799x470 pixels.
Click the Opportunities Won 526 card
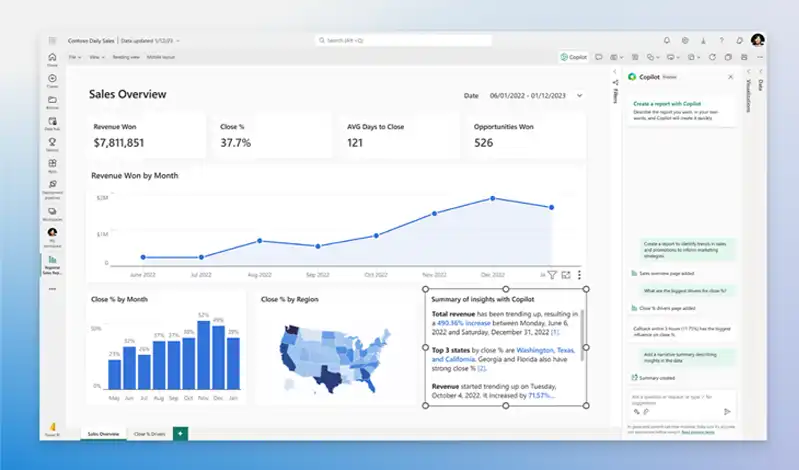[x=526, y=137]
